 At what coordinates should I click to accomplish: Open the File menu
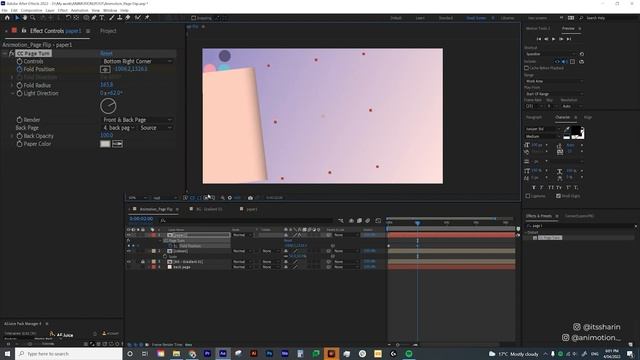[x=4, y=10]
